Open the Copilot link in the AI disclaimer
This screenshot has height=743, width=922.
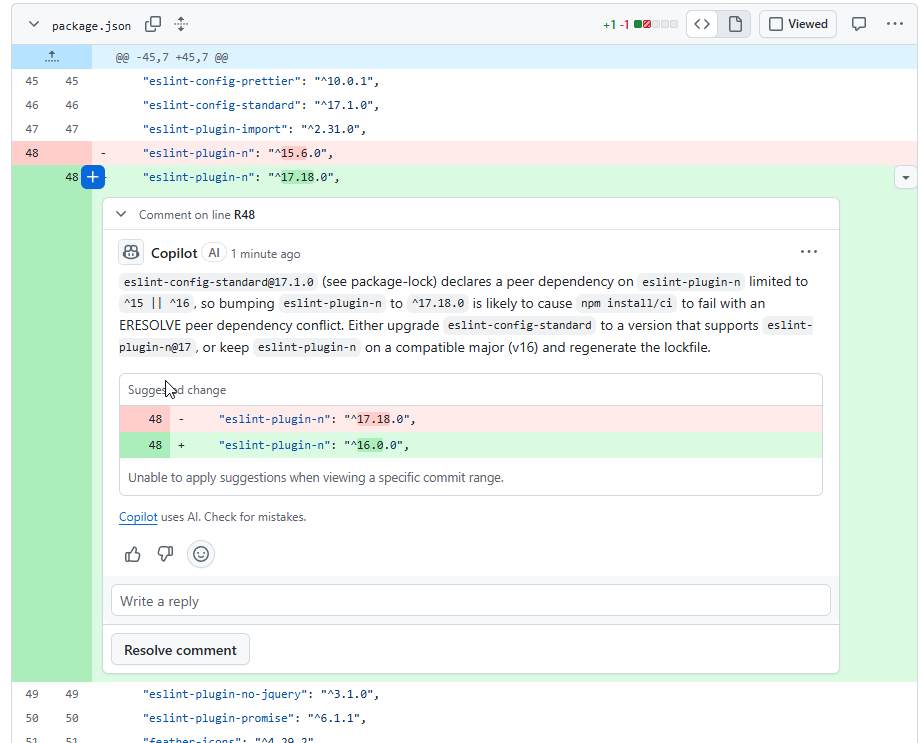pyautogui.click(x=138, y=517)
